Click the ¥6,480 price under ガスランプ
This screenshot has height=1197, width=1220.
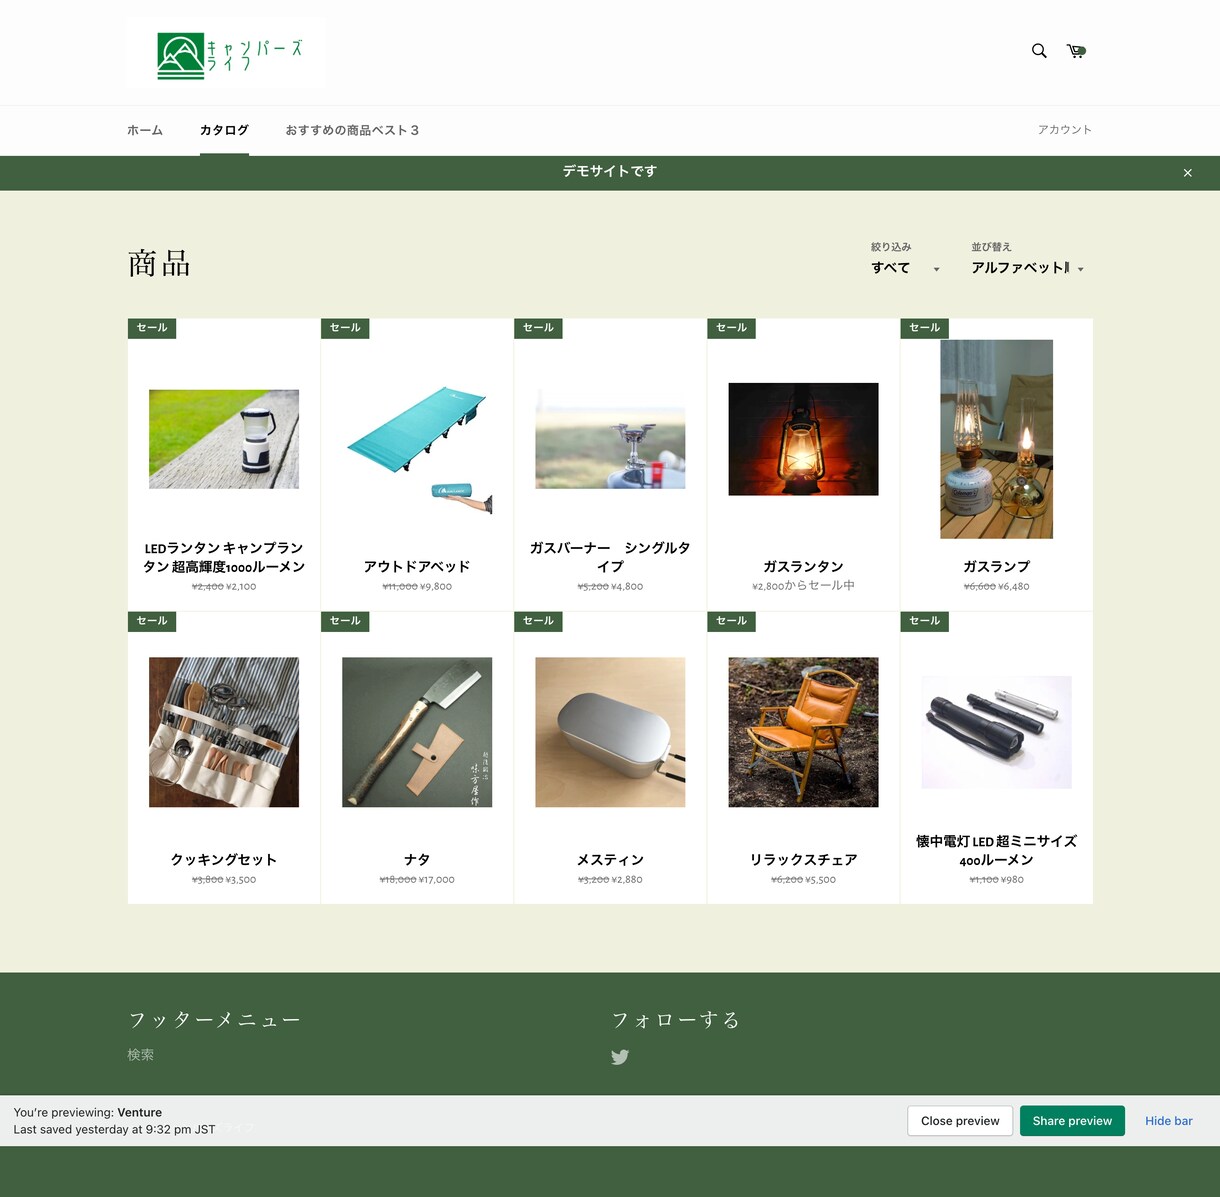[1013, 587]
